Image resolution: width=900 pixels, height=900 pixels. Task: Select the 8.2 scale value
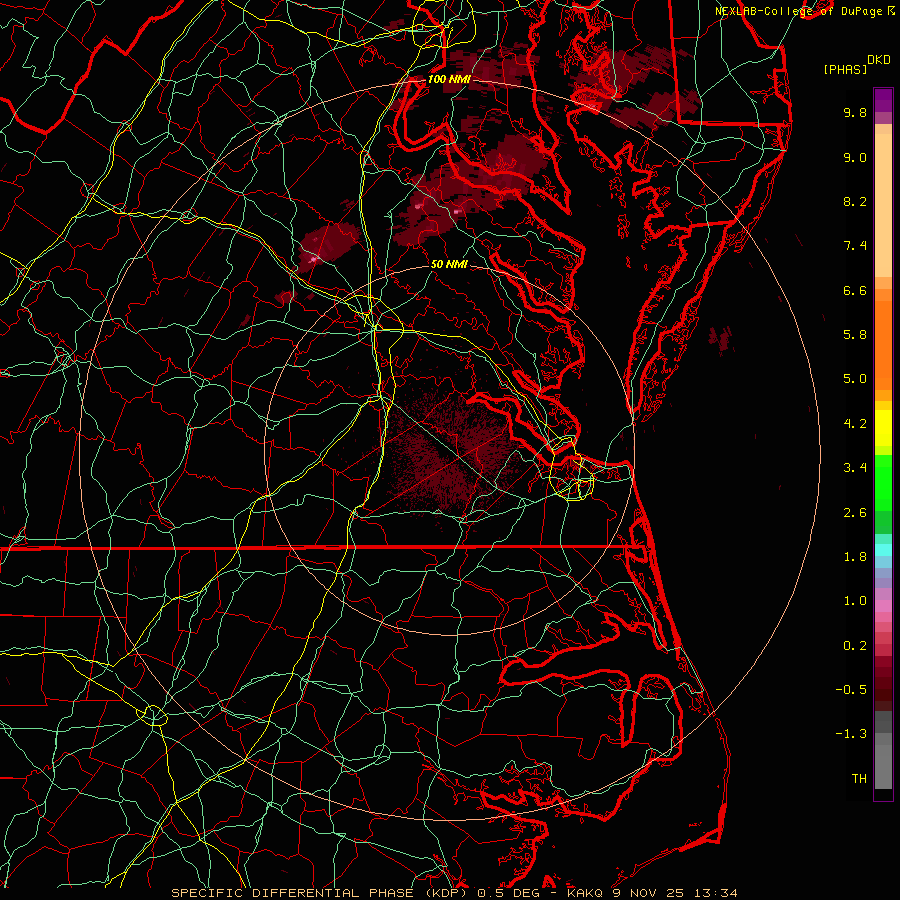coord(855,201)
